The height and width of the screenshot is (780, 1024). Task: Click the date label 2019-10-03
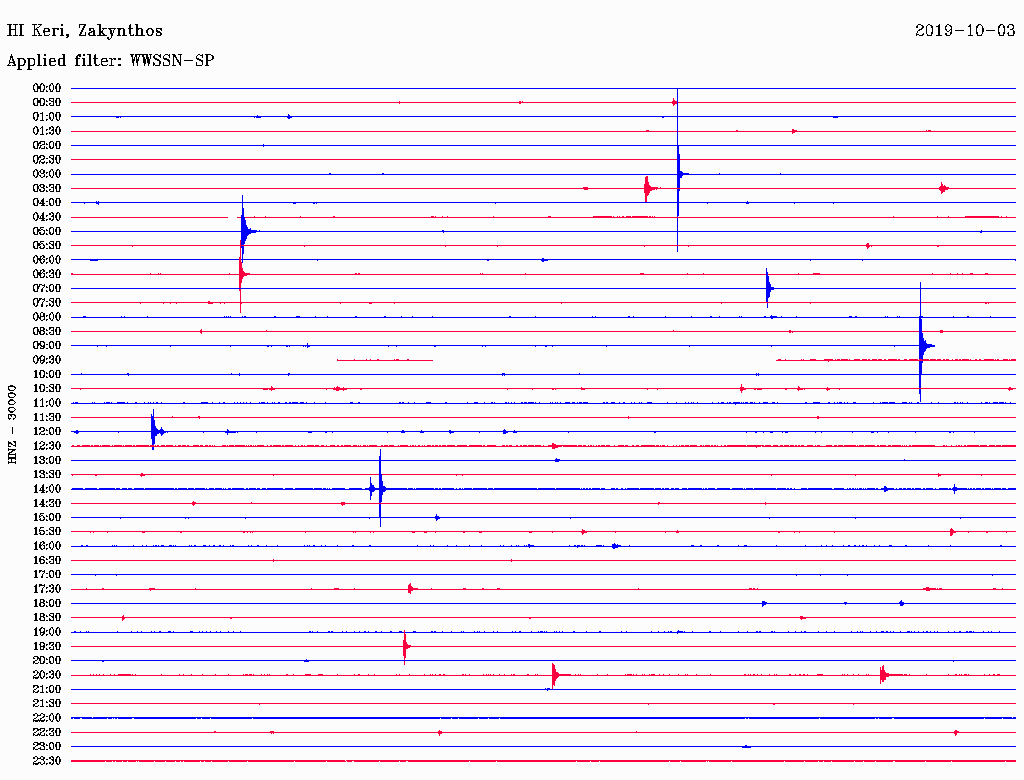pyautogui.click(x=965, y=30)
